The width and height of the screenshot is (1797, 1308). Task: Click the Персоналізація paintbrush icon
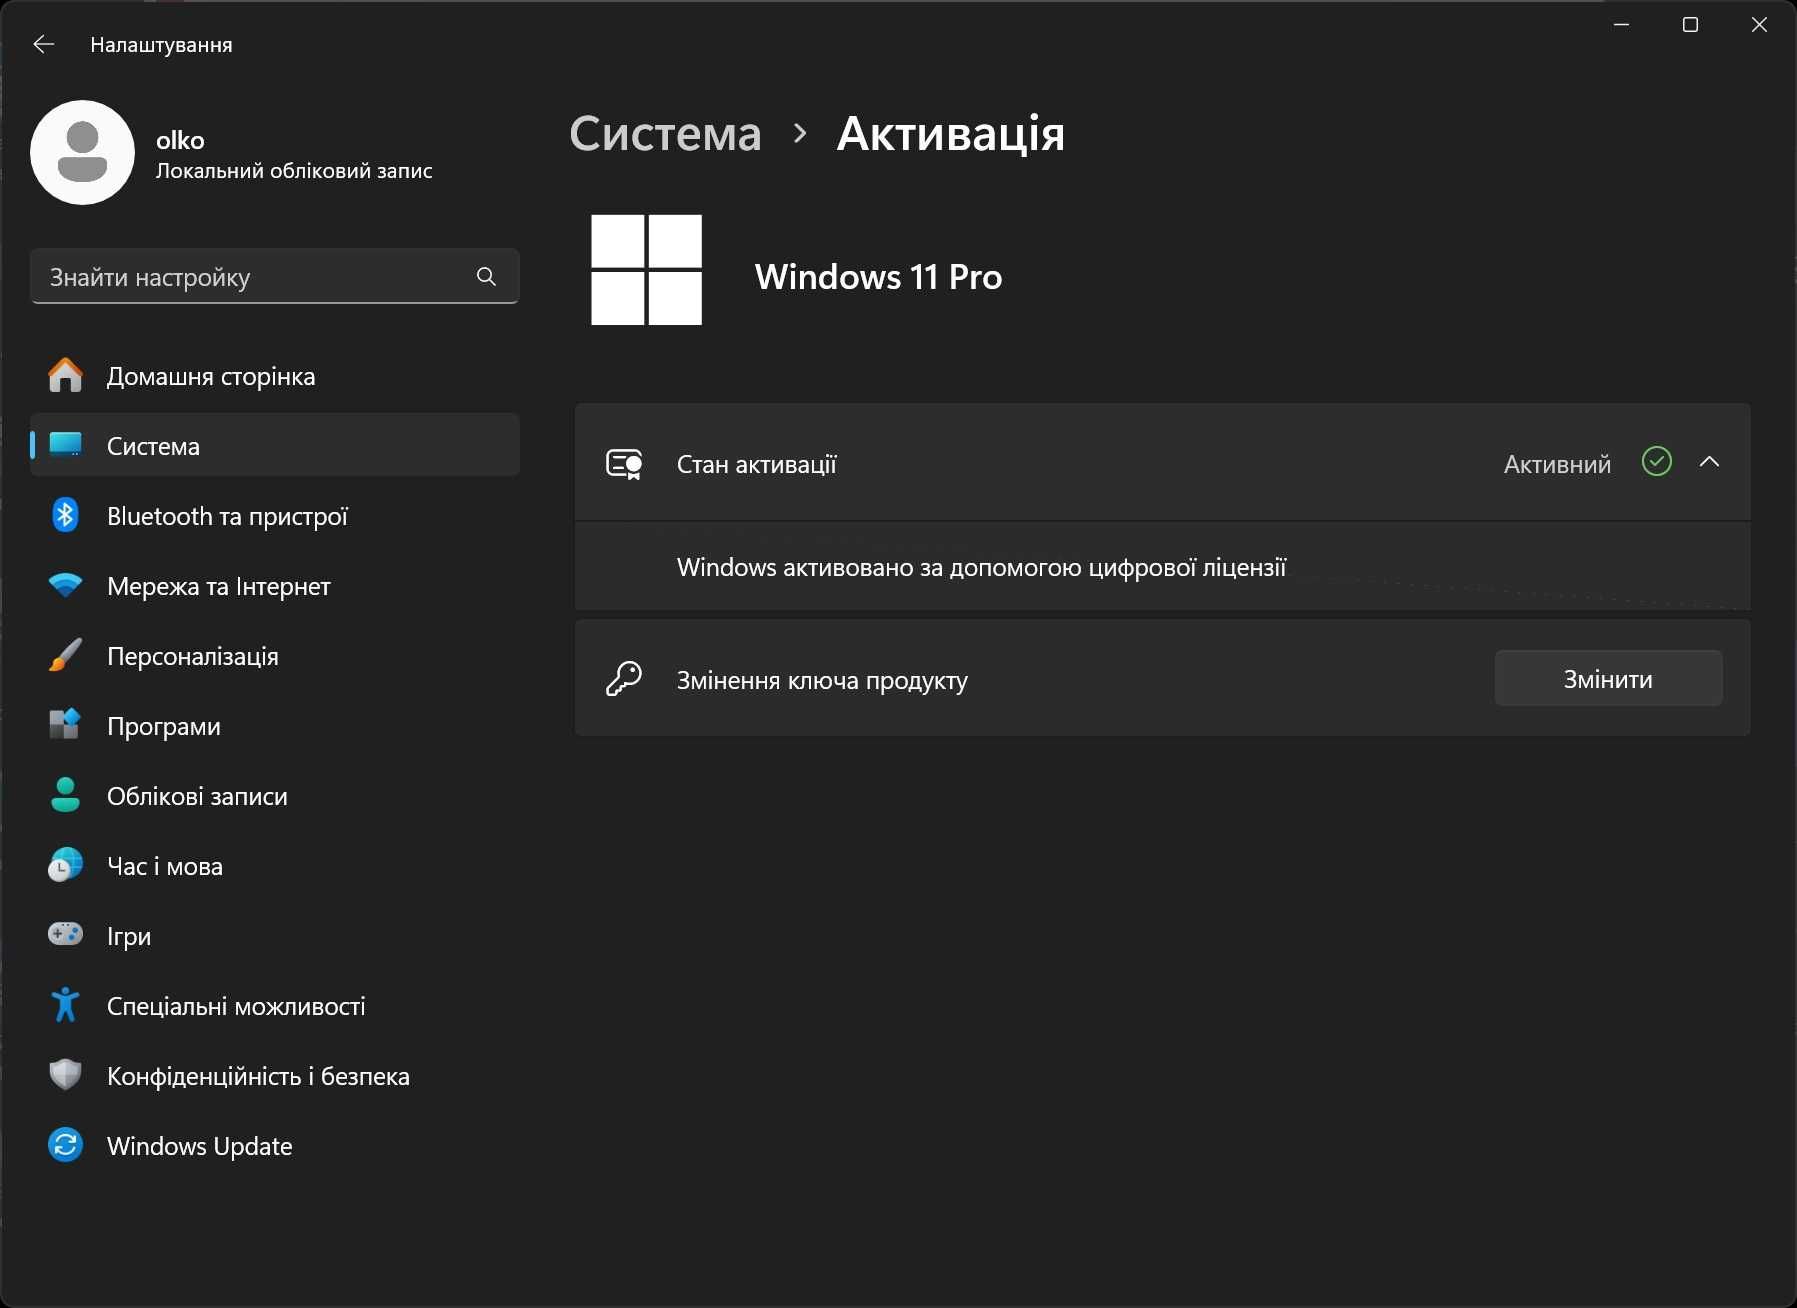66,655
